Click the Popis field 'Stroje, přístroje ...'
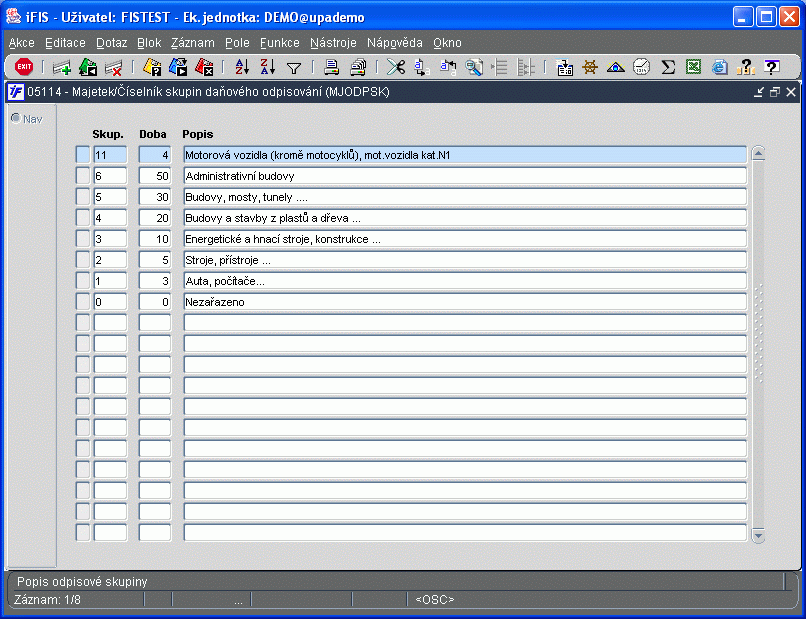 tap(465, 260)
